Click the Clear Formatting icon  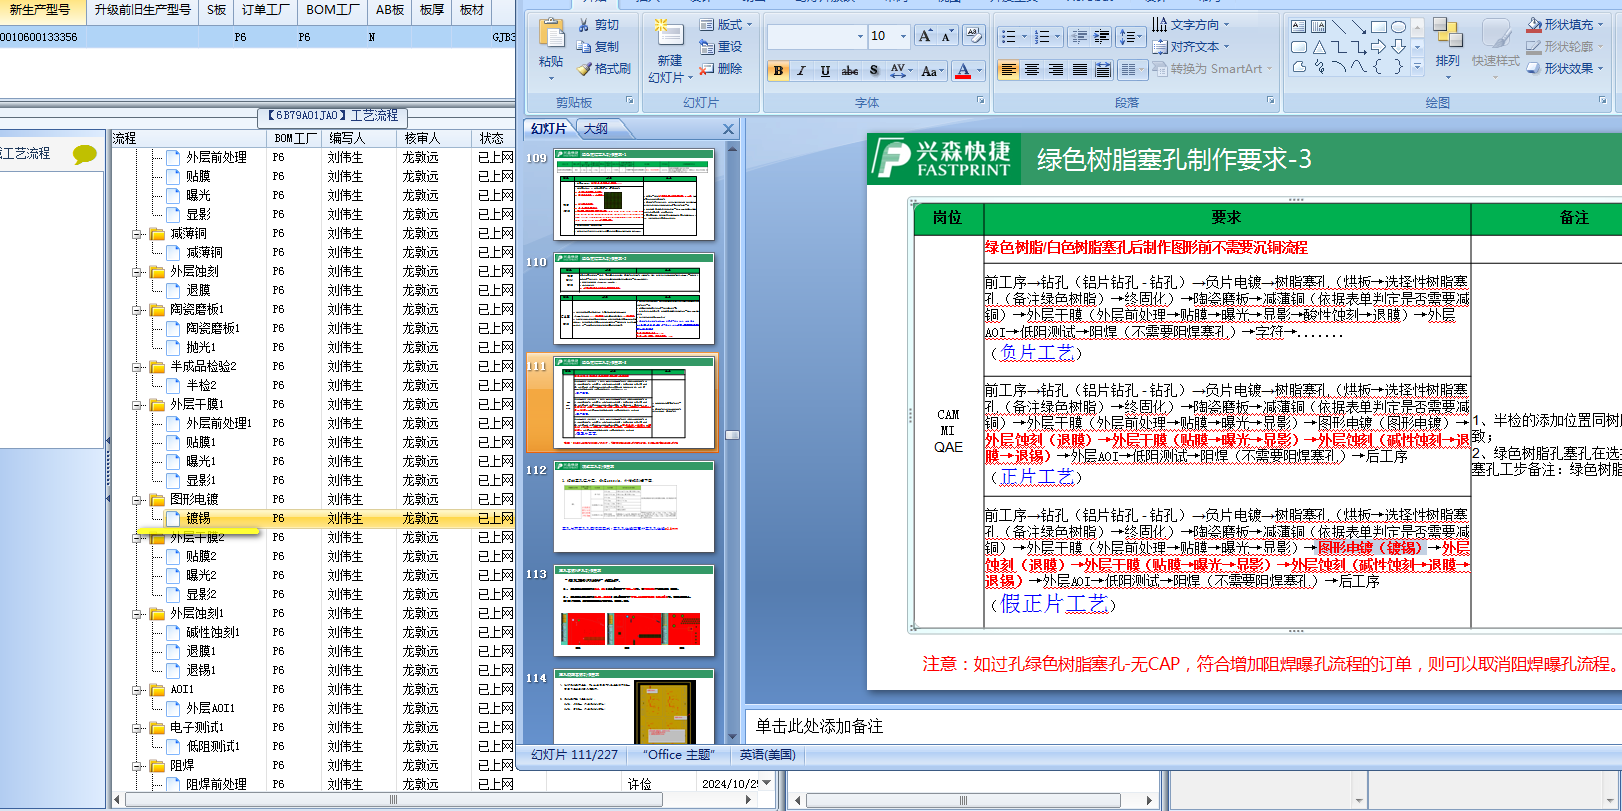click(973, 36)
